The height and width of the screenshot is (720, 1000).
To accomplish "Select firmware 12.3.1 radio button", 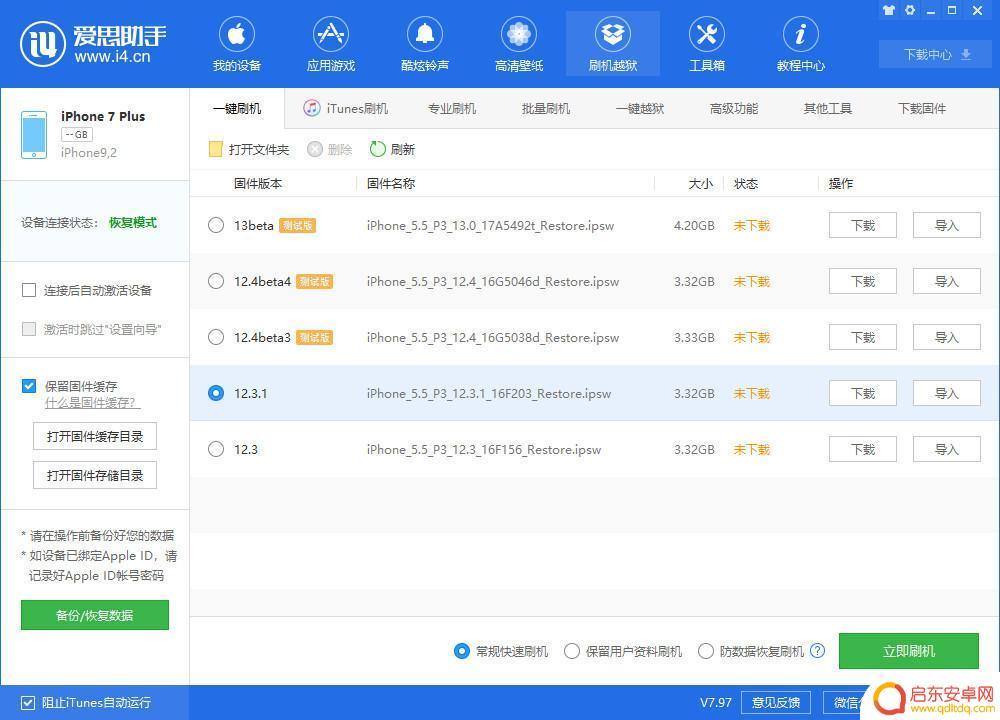I will [216, 393].
